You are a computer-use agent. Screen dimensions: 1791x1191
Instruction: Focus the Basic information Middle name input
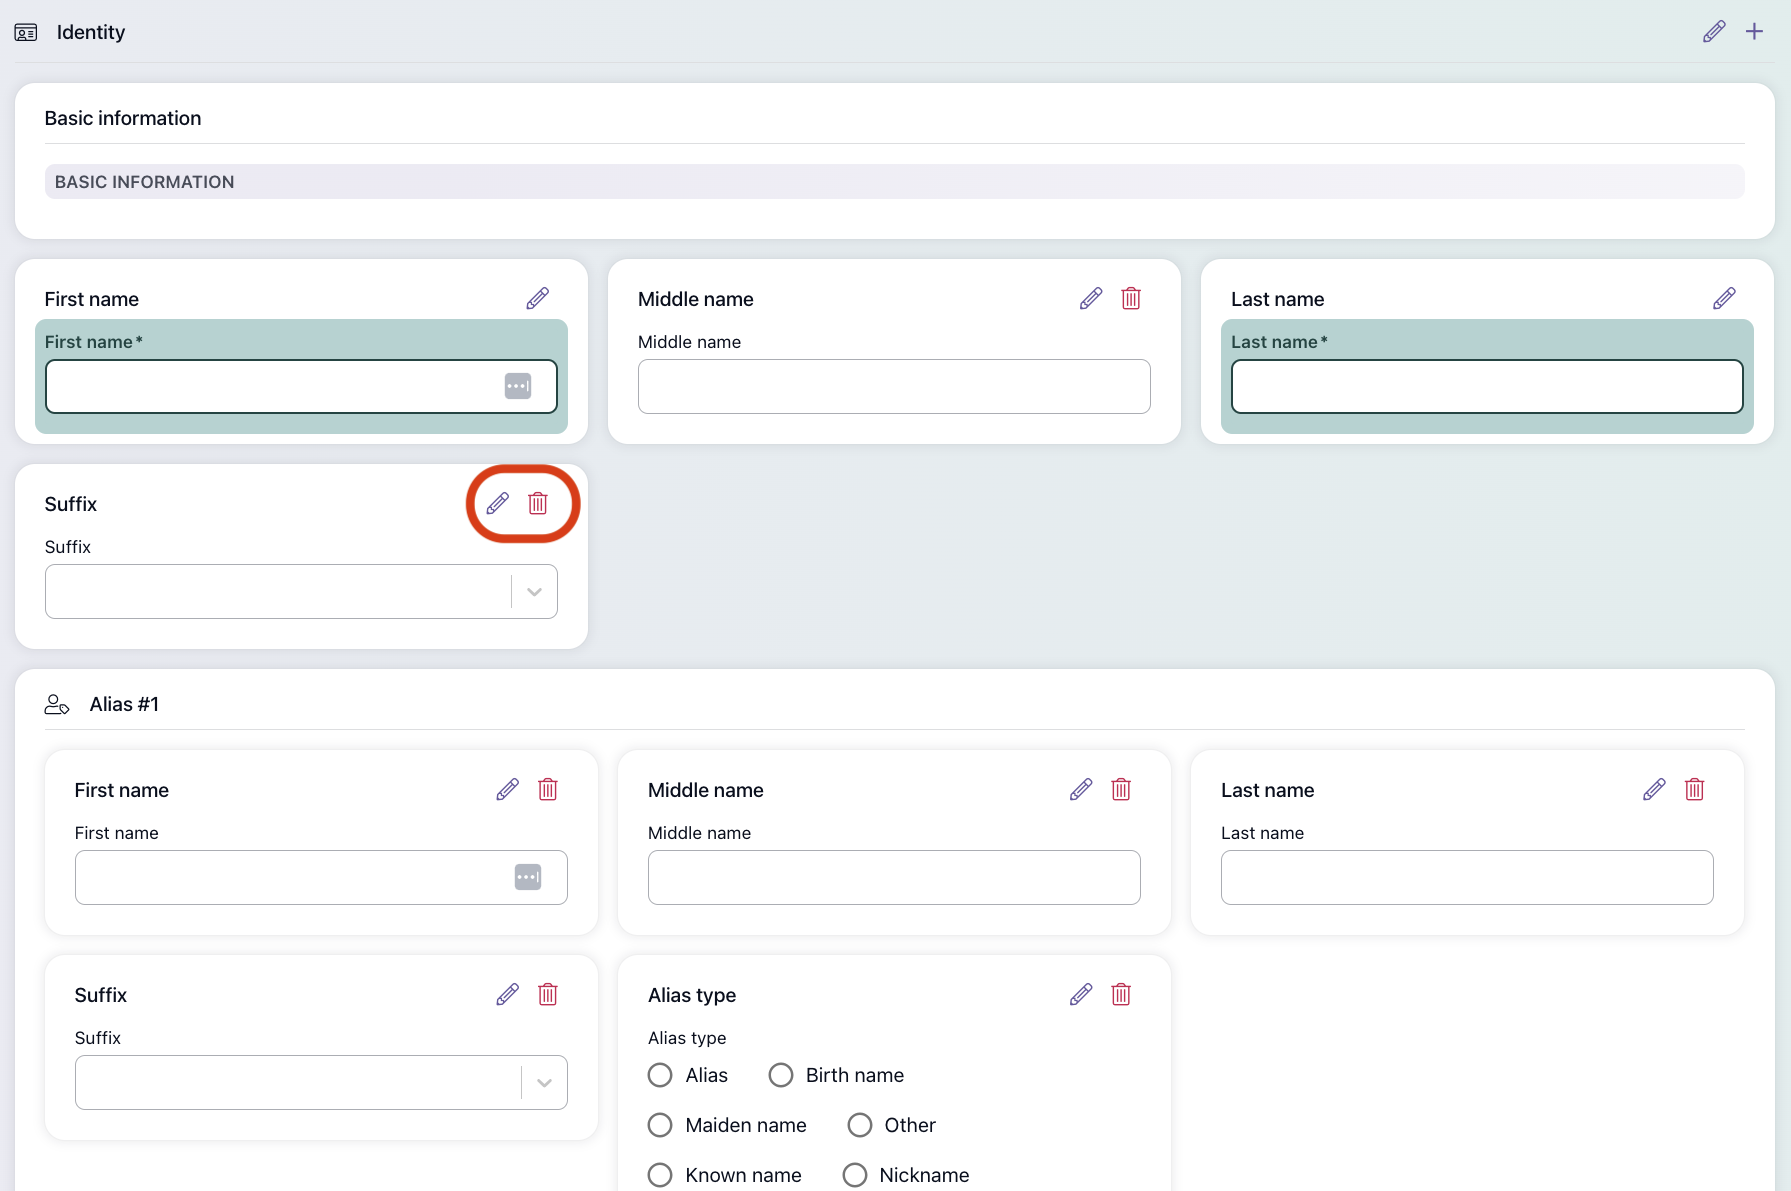coord(894,386)
